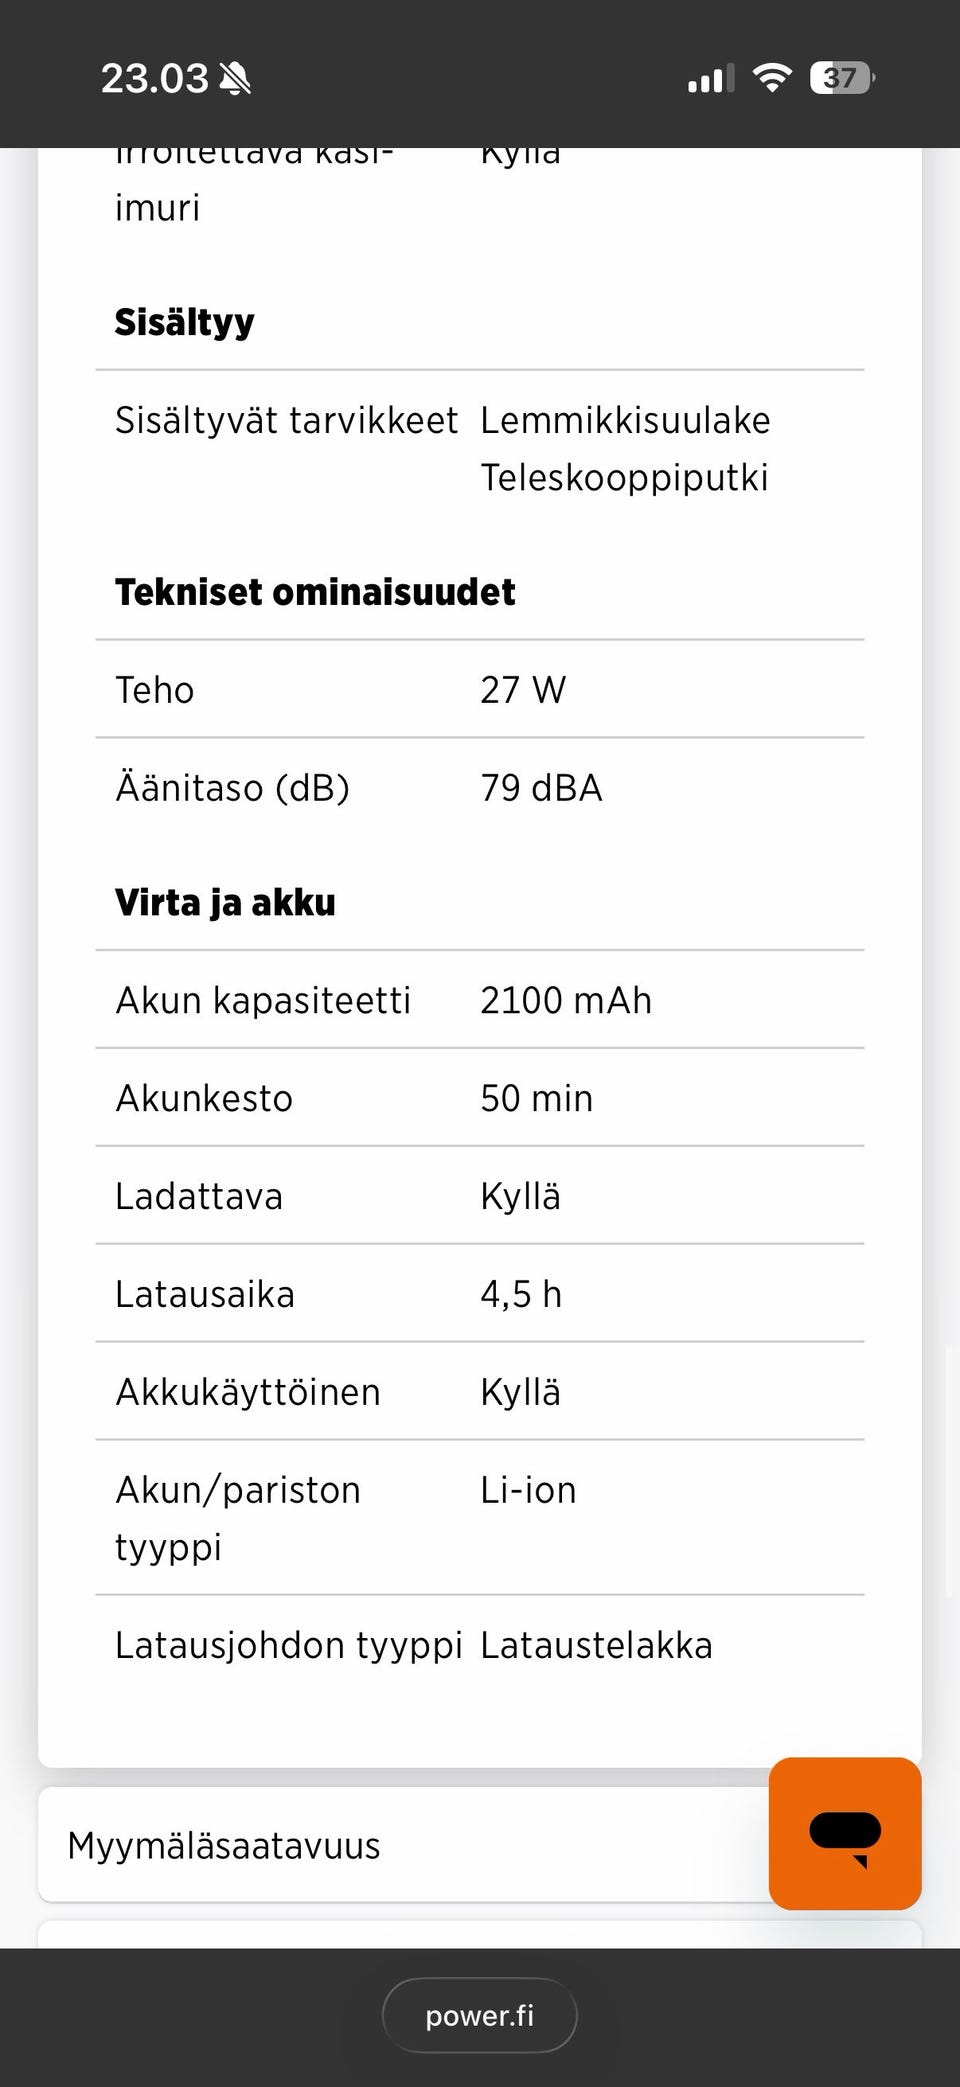This screenshot has height=2087, width=960.
Task: Open the power.fi address pill
Action: (480, 2015)
